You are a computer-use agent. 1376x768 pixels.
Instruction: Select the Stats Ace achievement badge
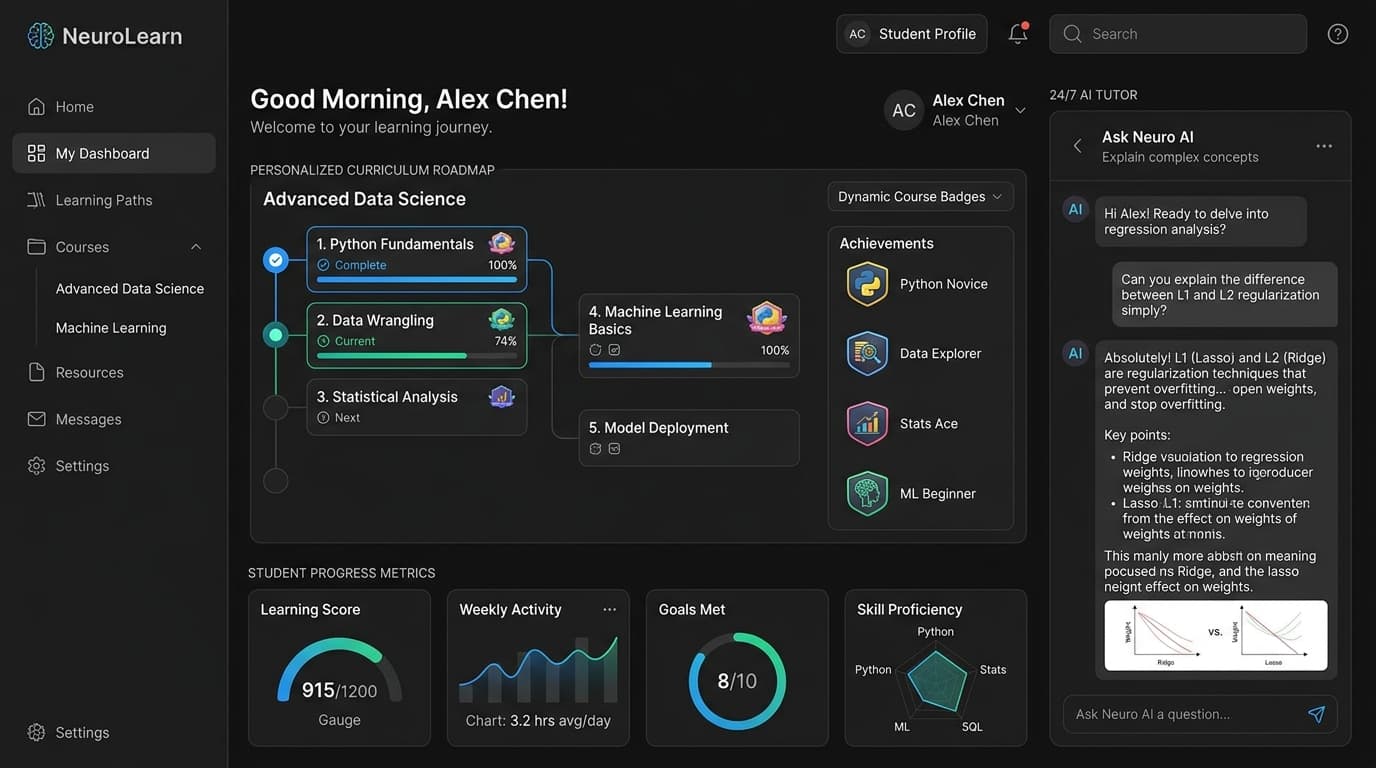pyautogui.click(x=867, y=424)
